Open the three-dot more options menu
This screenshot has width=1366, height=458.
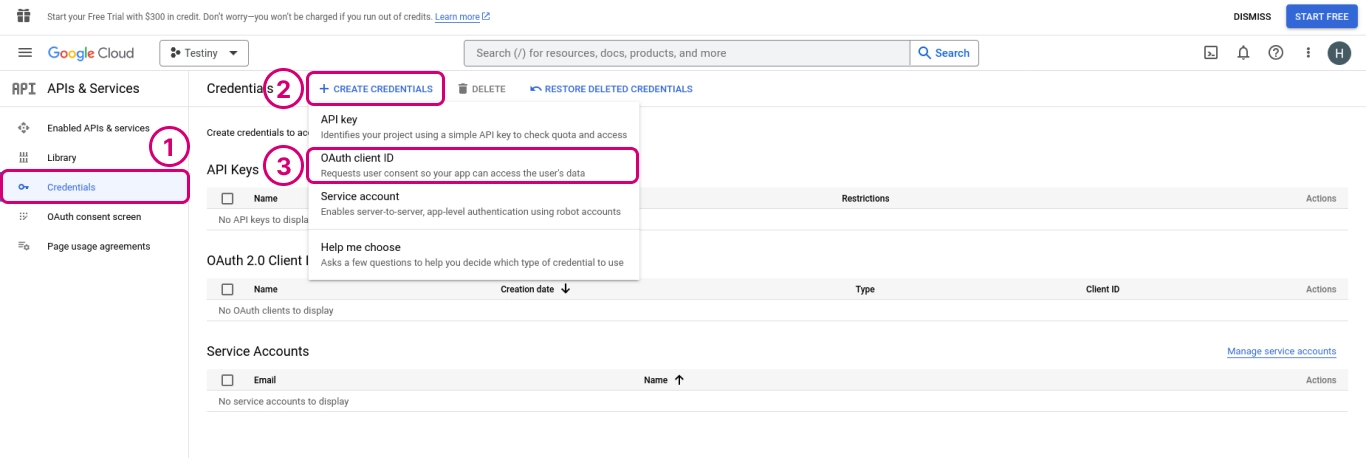click(x=1307, y=53)
